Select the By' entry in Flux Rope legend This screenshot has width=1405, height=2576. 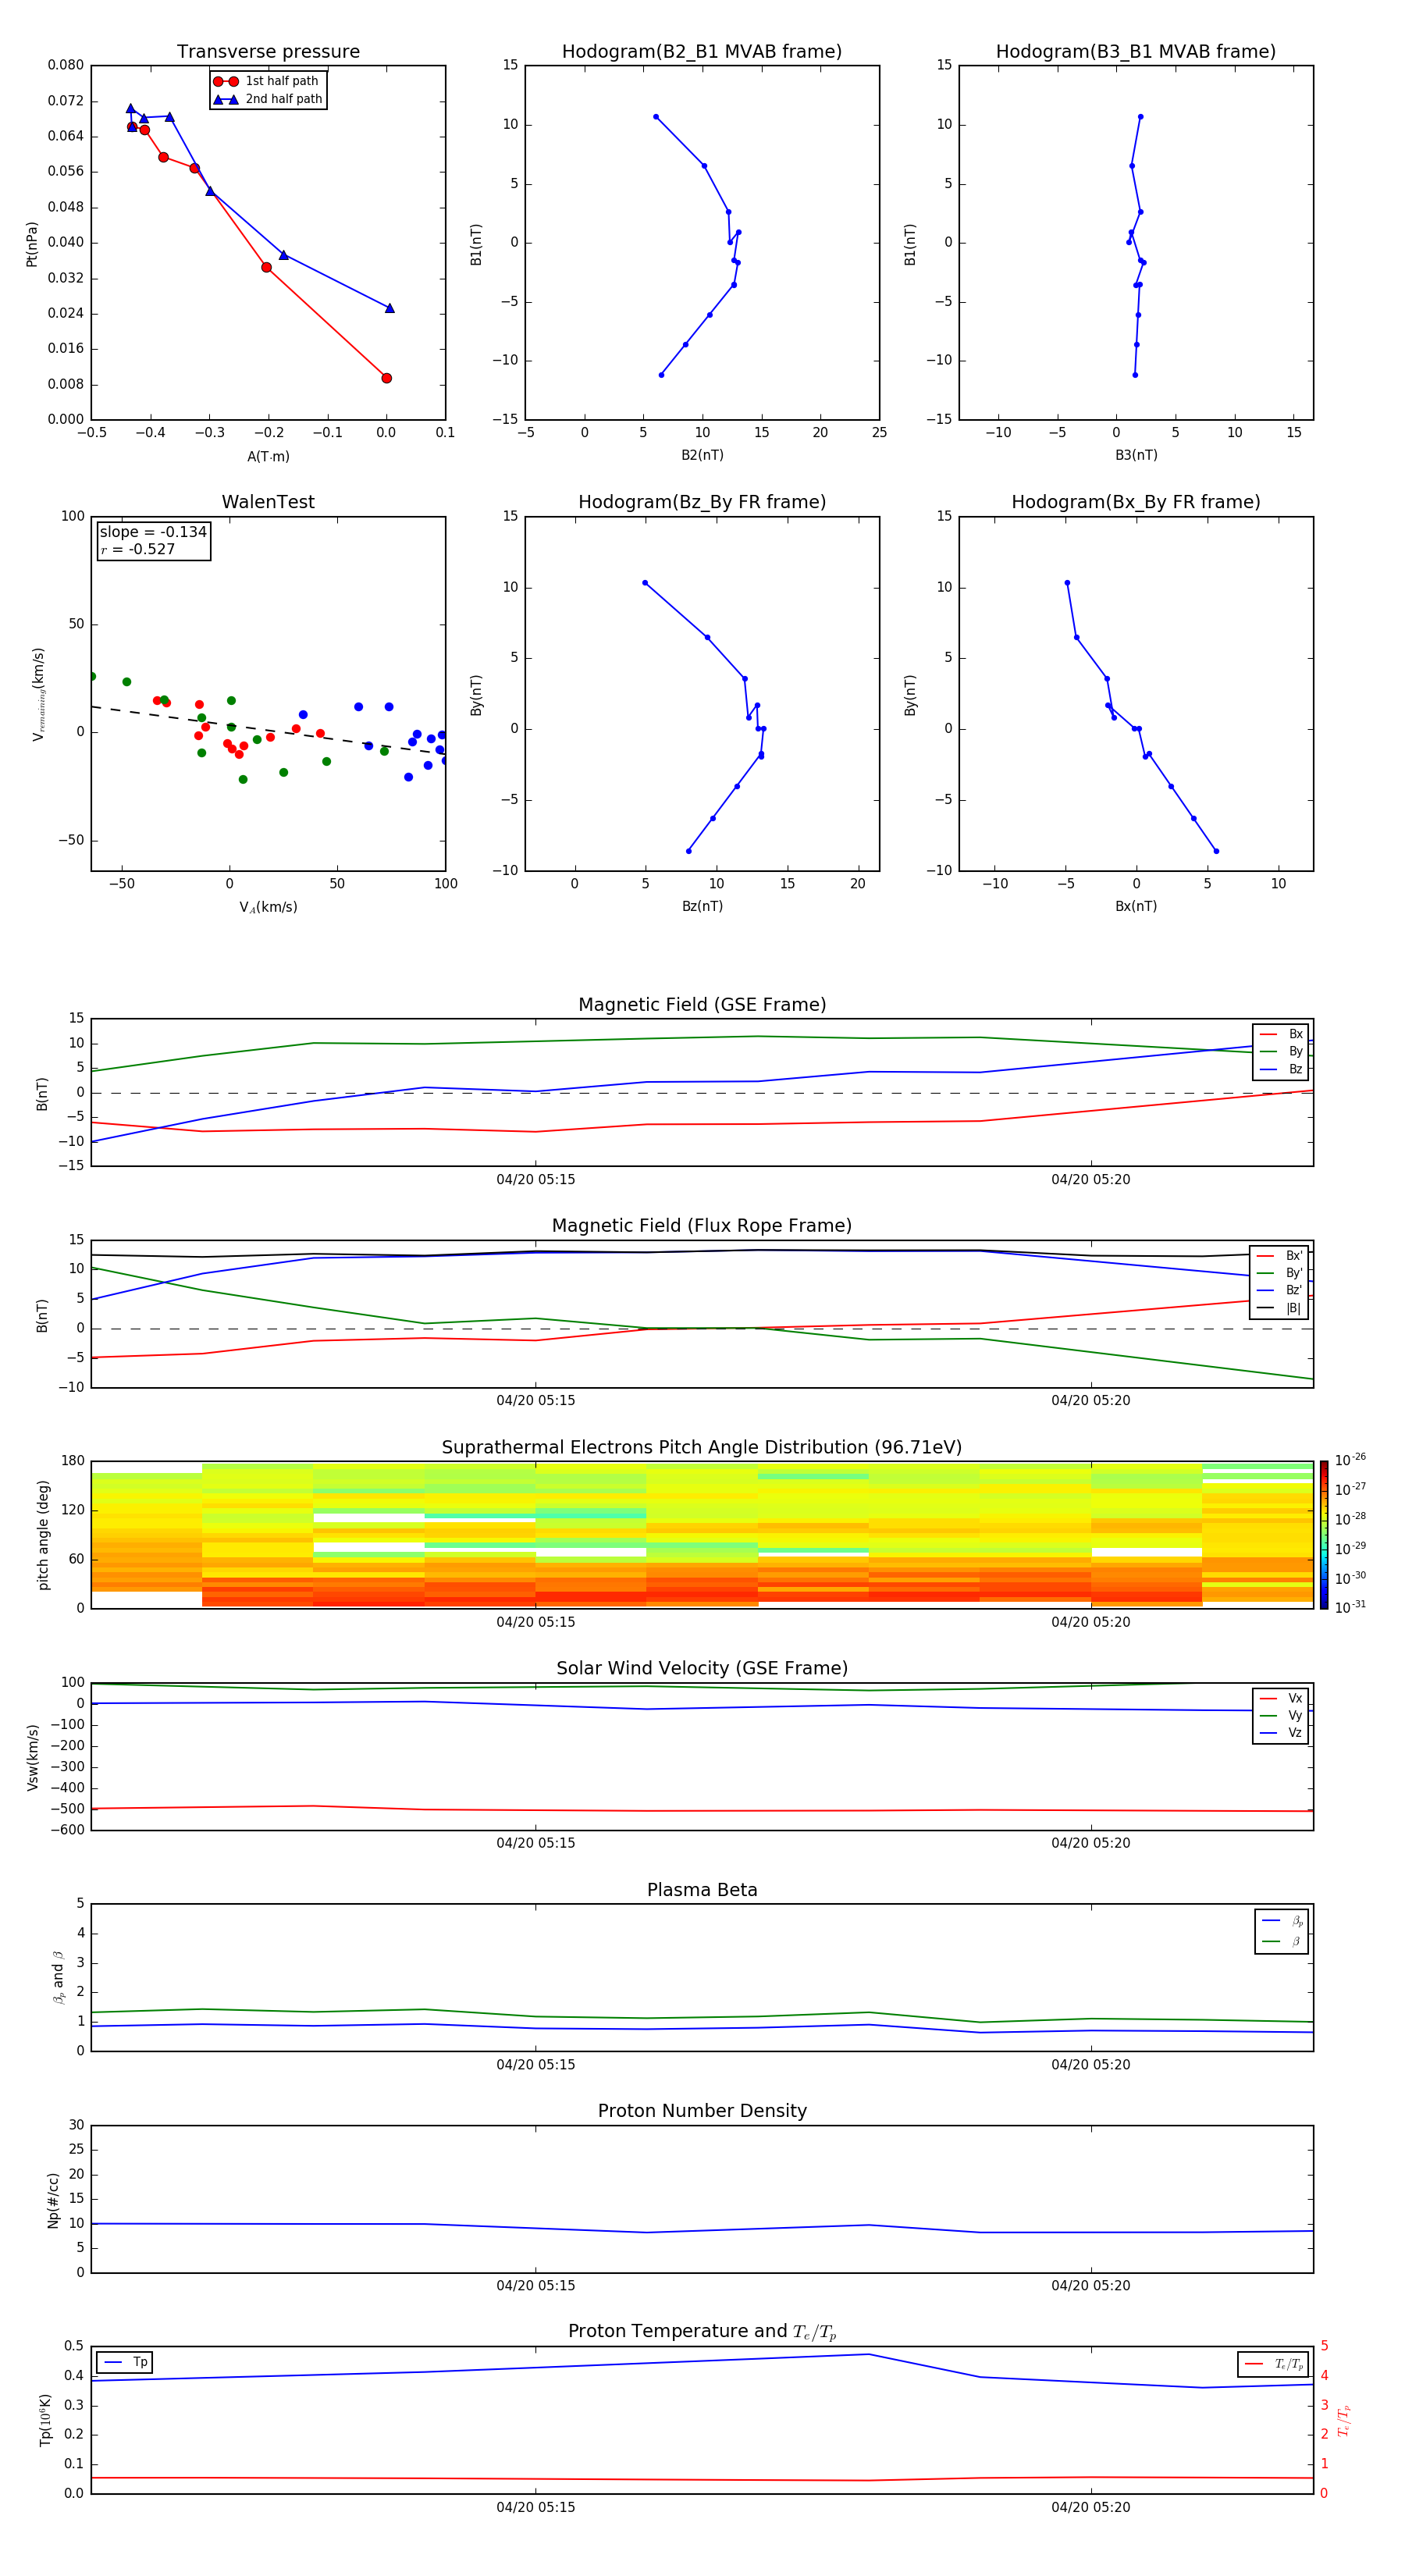1280,1273
